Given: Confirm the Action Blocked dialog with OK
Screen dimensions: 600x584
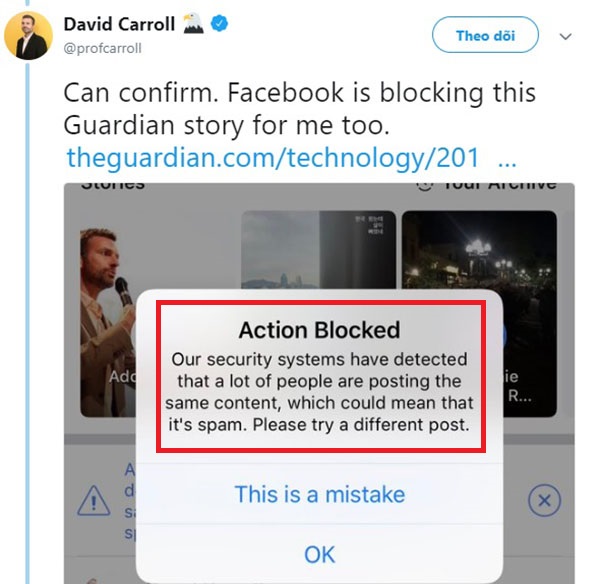Looking at the screenshot, I should [x=320, y=554].
